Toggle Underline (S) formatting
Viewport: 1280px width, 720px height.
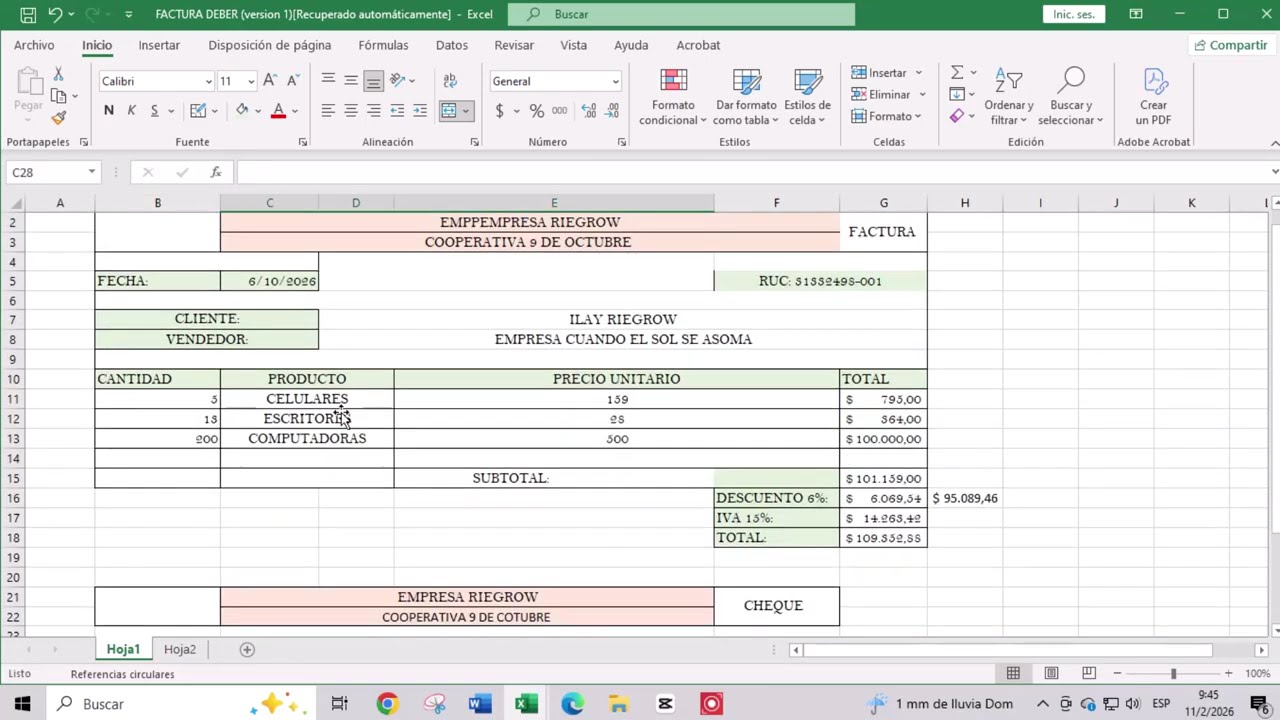pyautogui.click(x=154, y=111)
